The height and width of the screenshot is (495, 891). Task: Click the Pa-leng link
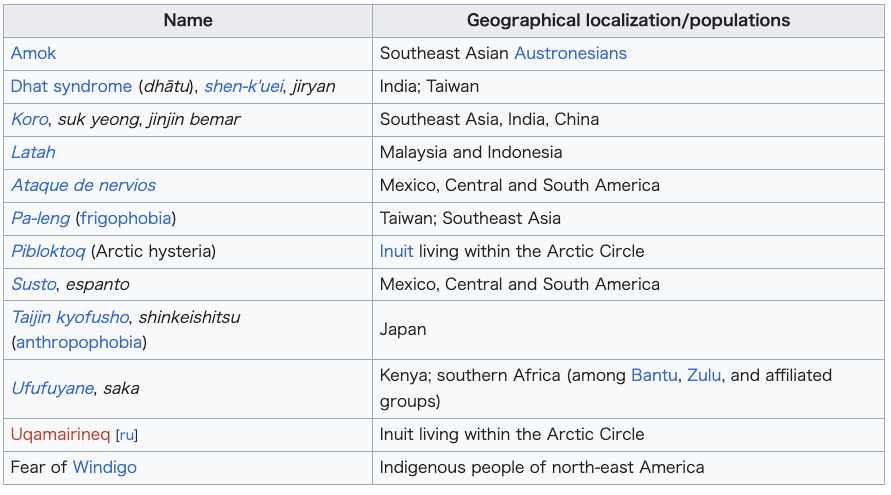click(x=40, y=218)
